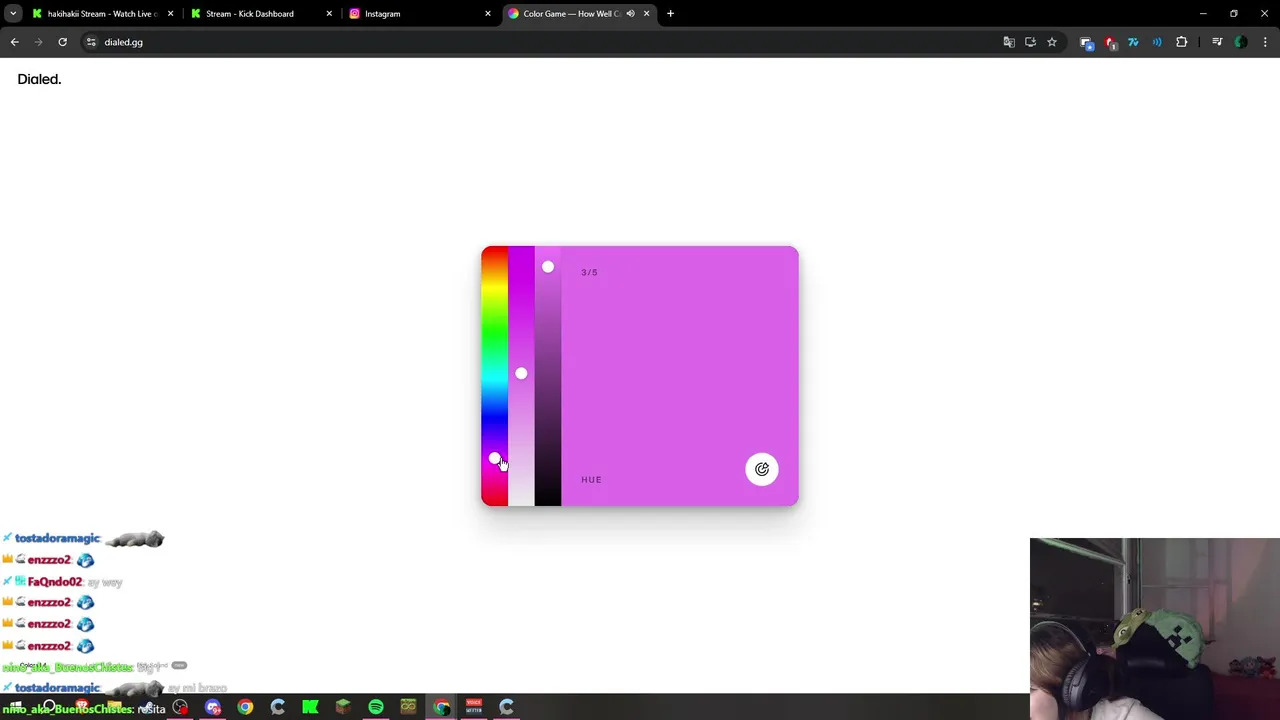1280x720 pixels.
Task: Close the Instagram tab
Action: pyautogui.click(x=488, y=14)
